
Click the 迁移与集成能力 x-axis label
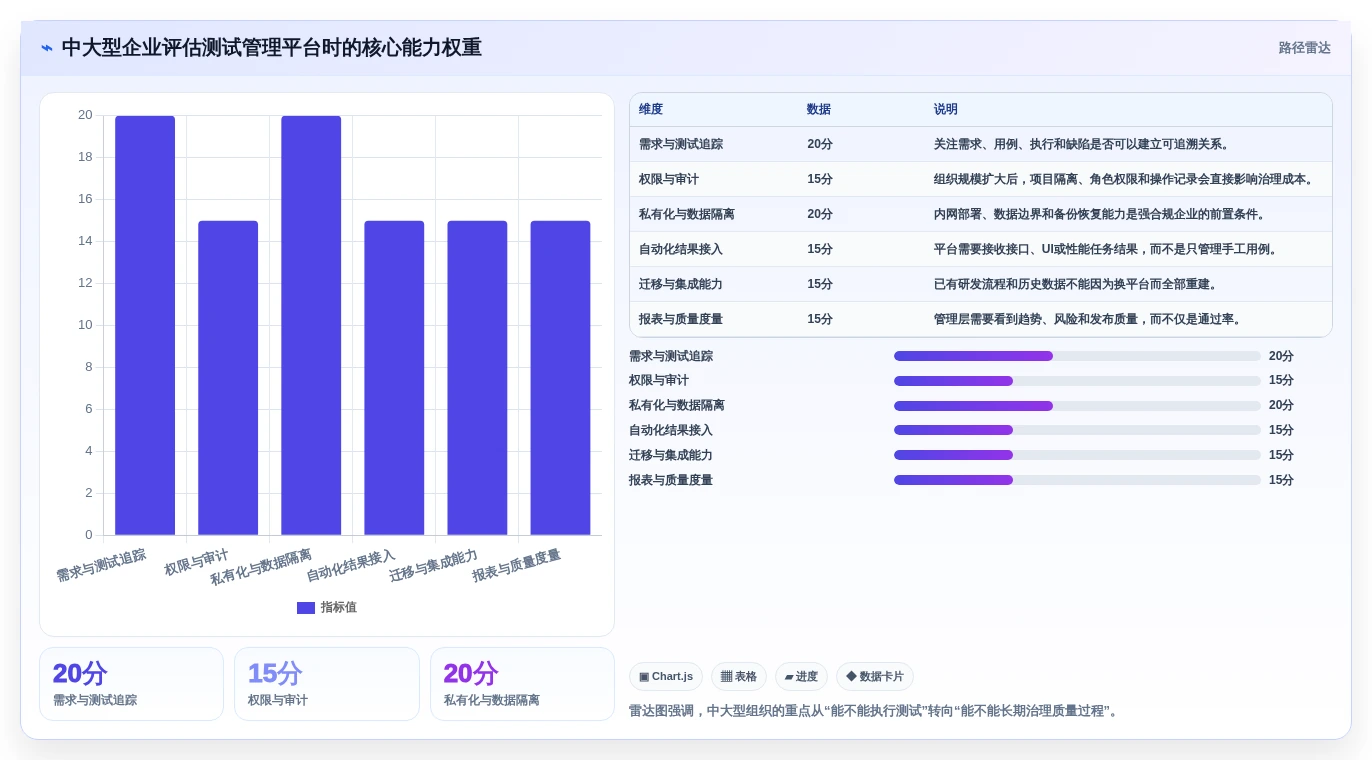click(433, 566)
